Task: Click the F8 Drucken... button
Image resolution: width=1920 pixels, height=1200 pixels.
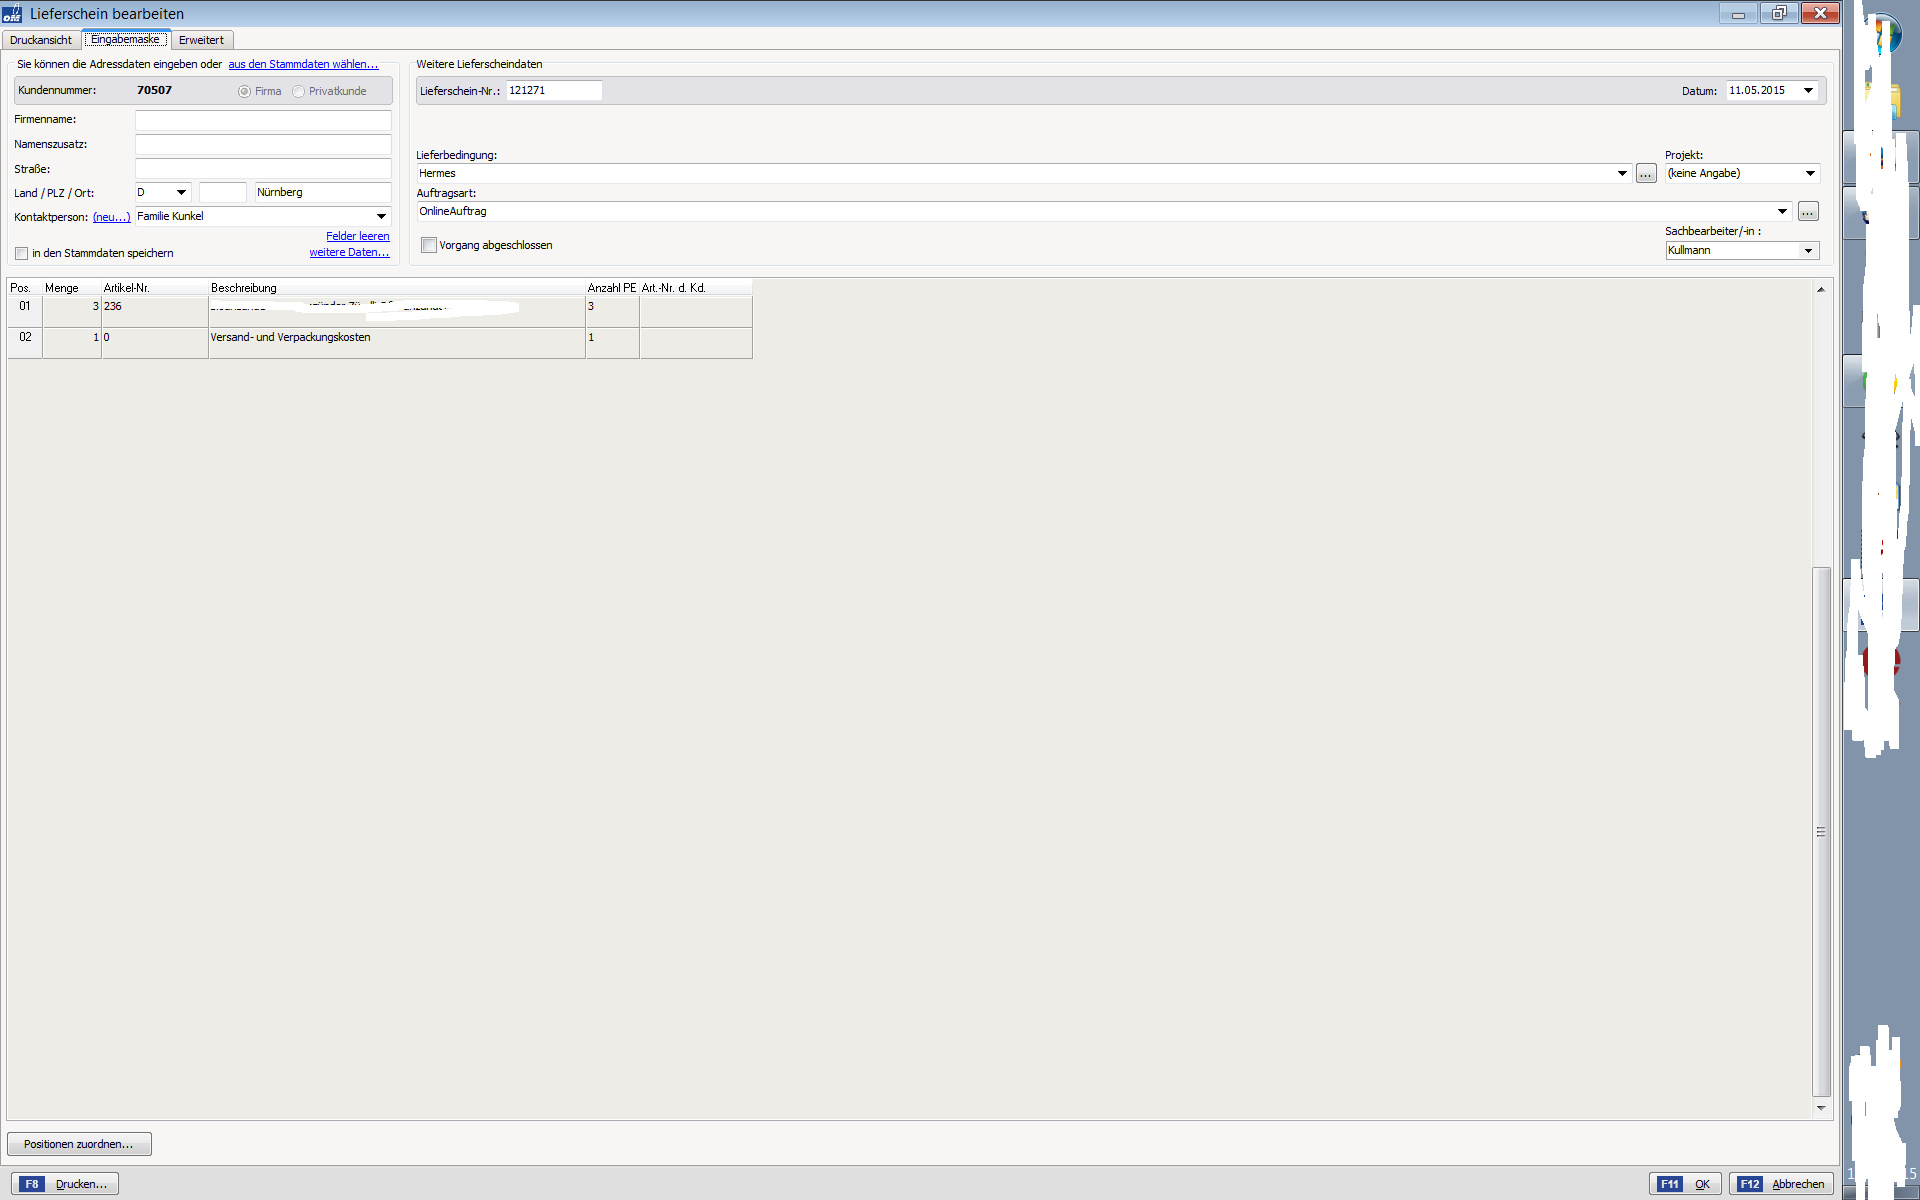Action: (x=64, y=1184)
